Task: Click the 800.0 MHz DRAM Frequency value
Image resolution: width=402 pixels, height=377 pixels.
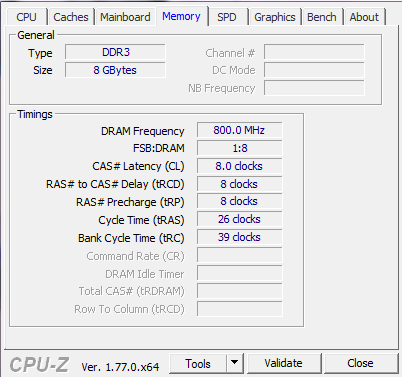Action: click(239, 130)
